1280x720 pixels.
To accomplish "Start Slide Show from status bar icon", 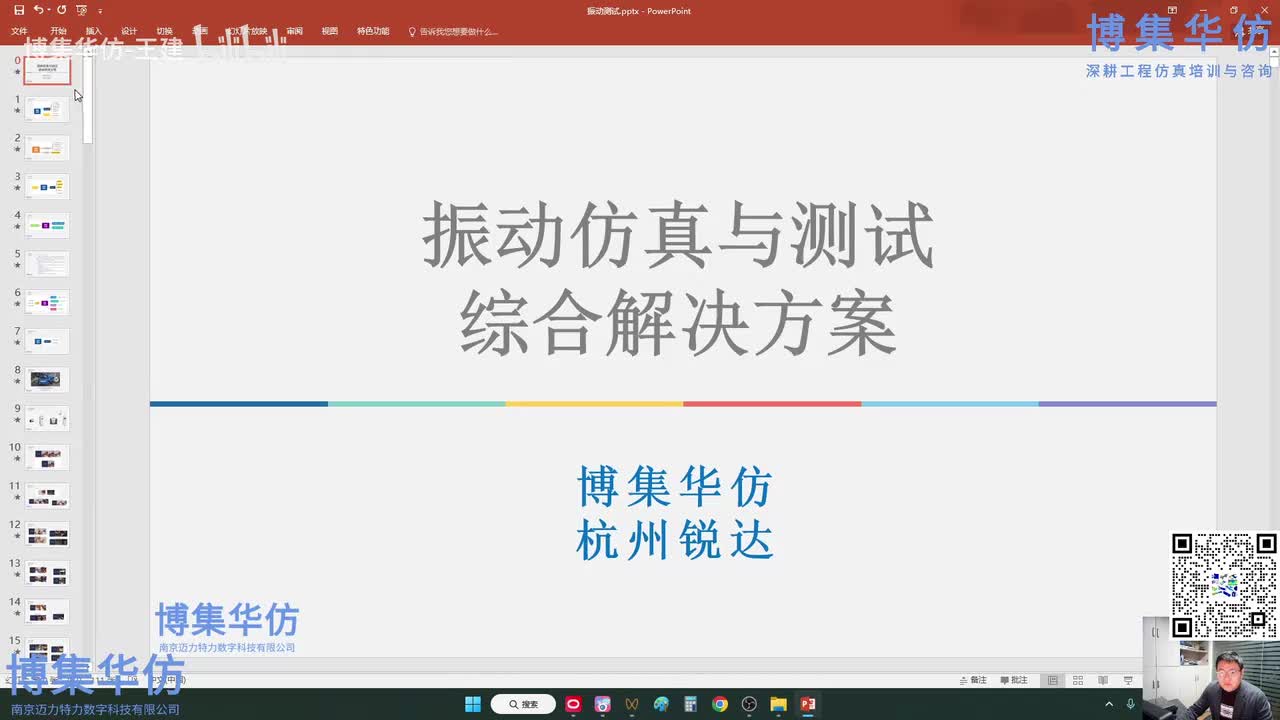I will 1128,680.
